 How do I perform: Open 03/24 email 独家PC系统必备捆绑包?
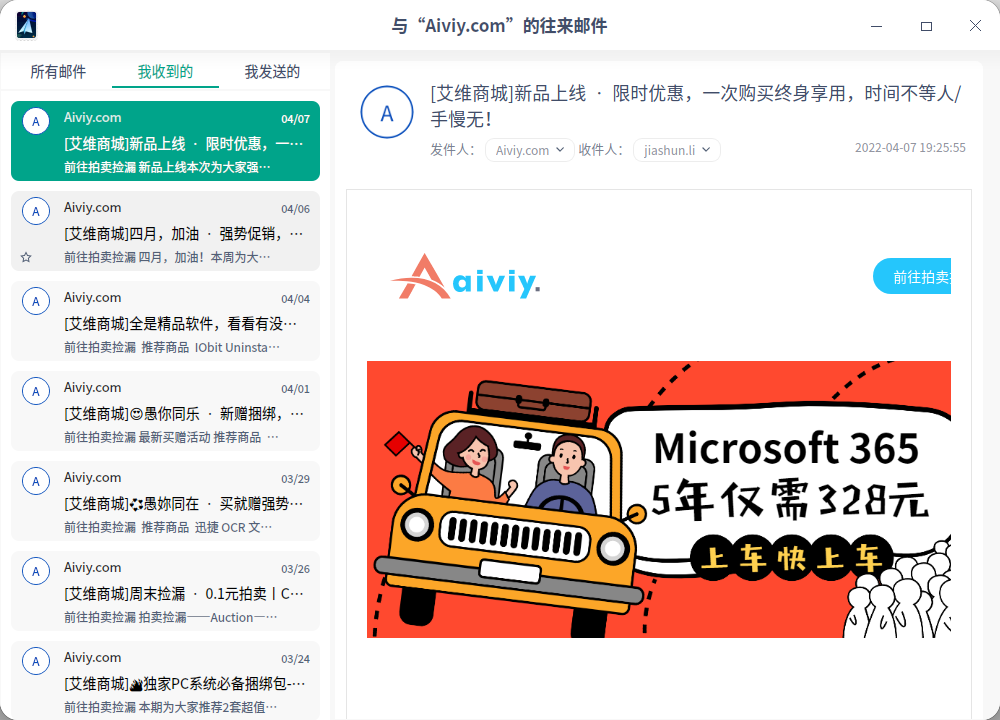pos(165,680)
